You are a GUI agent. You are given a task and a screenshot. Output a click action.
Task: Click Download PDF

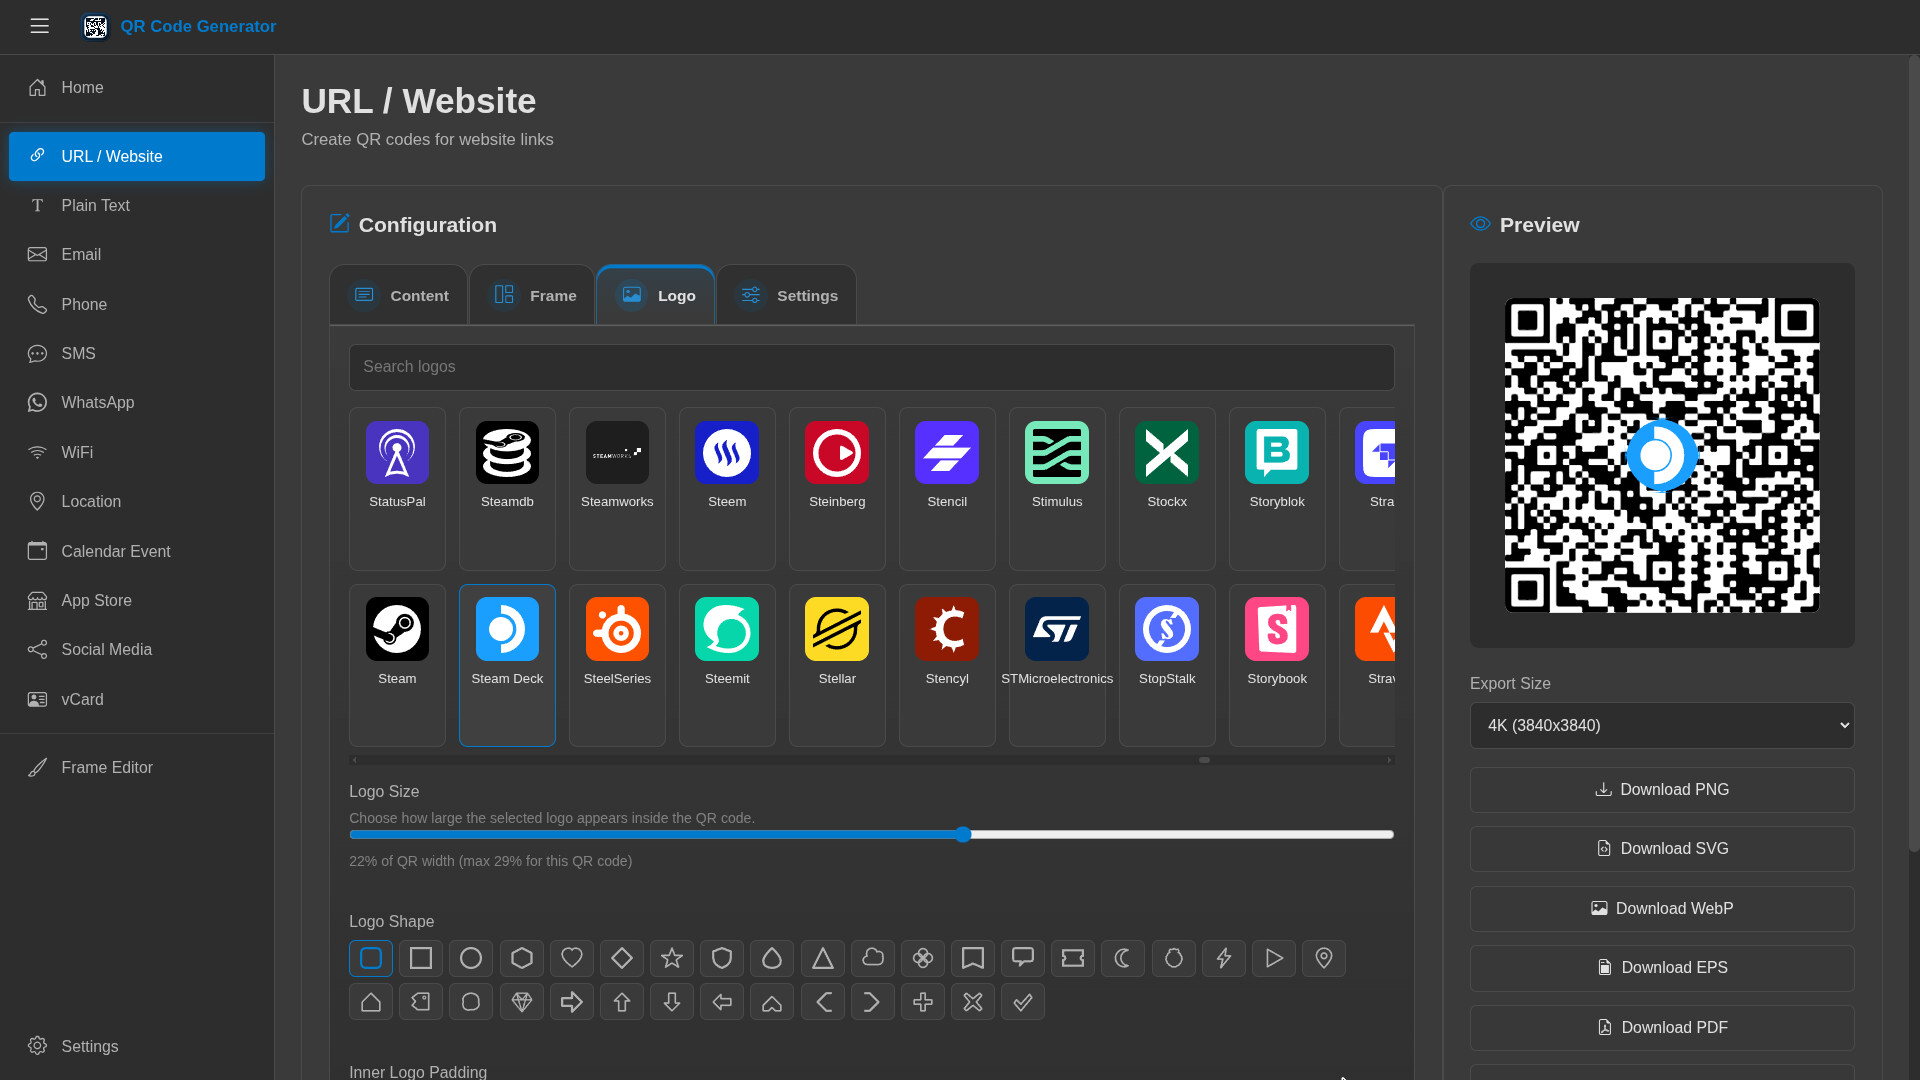click(x=1662, y=1028)
